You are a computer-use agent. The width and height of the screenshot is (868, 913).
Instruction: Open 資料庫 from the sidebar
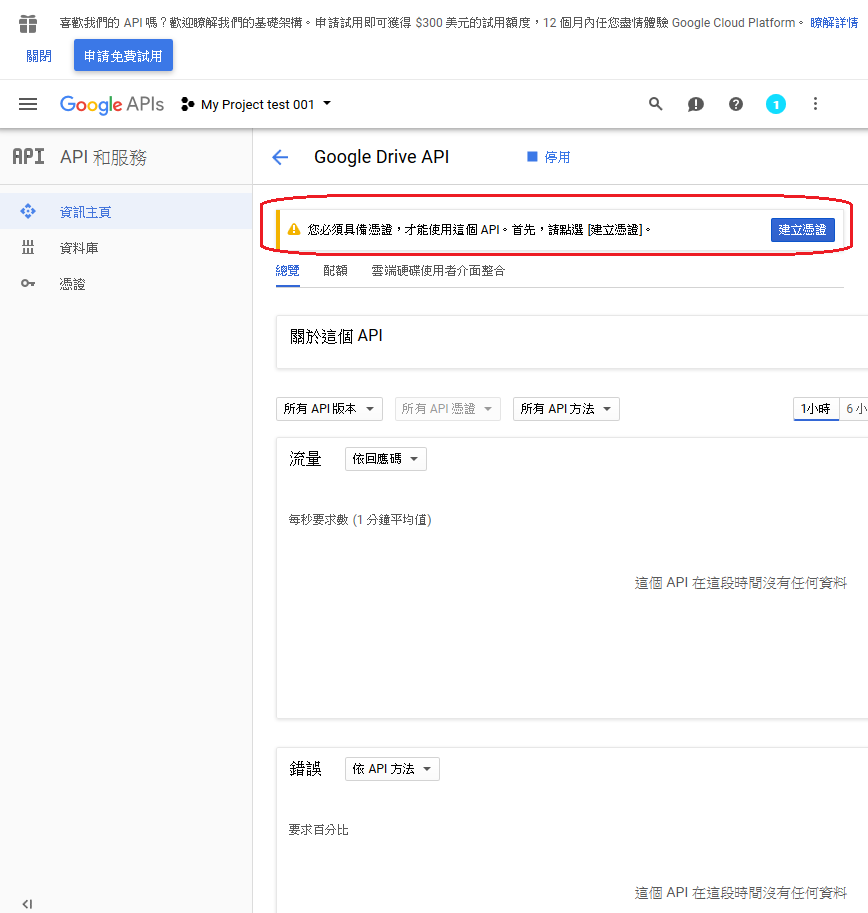[x=85, y=247]
